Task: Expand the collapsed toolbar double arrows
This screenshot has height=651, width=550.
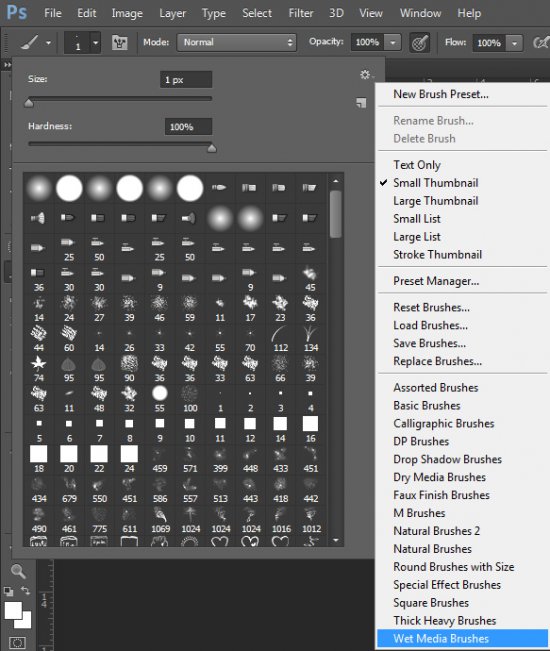Action: 7,65
